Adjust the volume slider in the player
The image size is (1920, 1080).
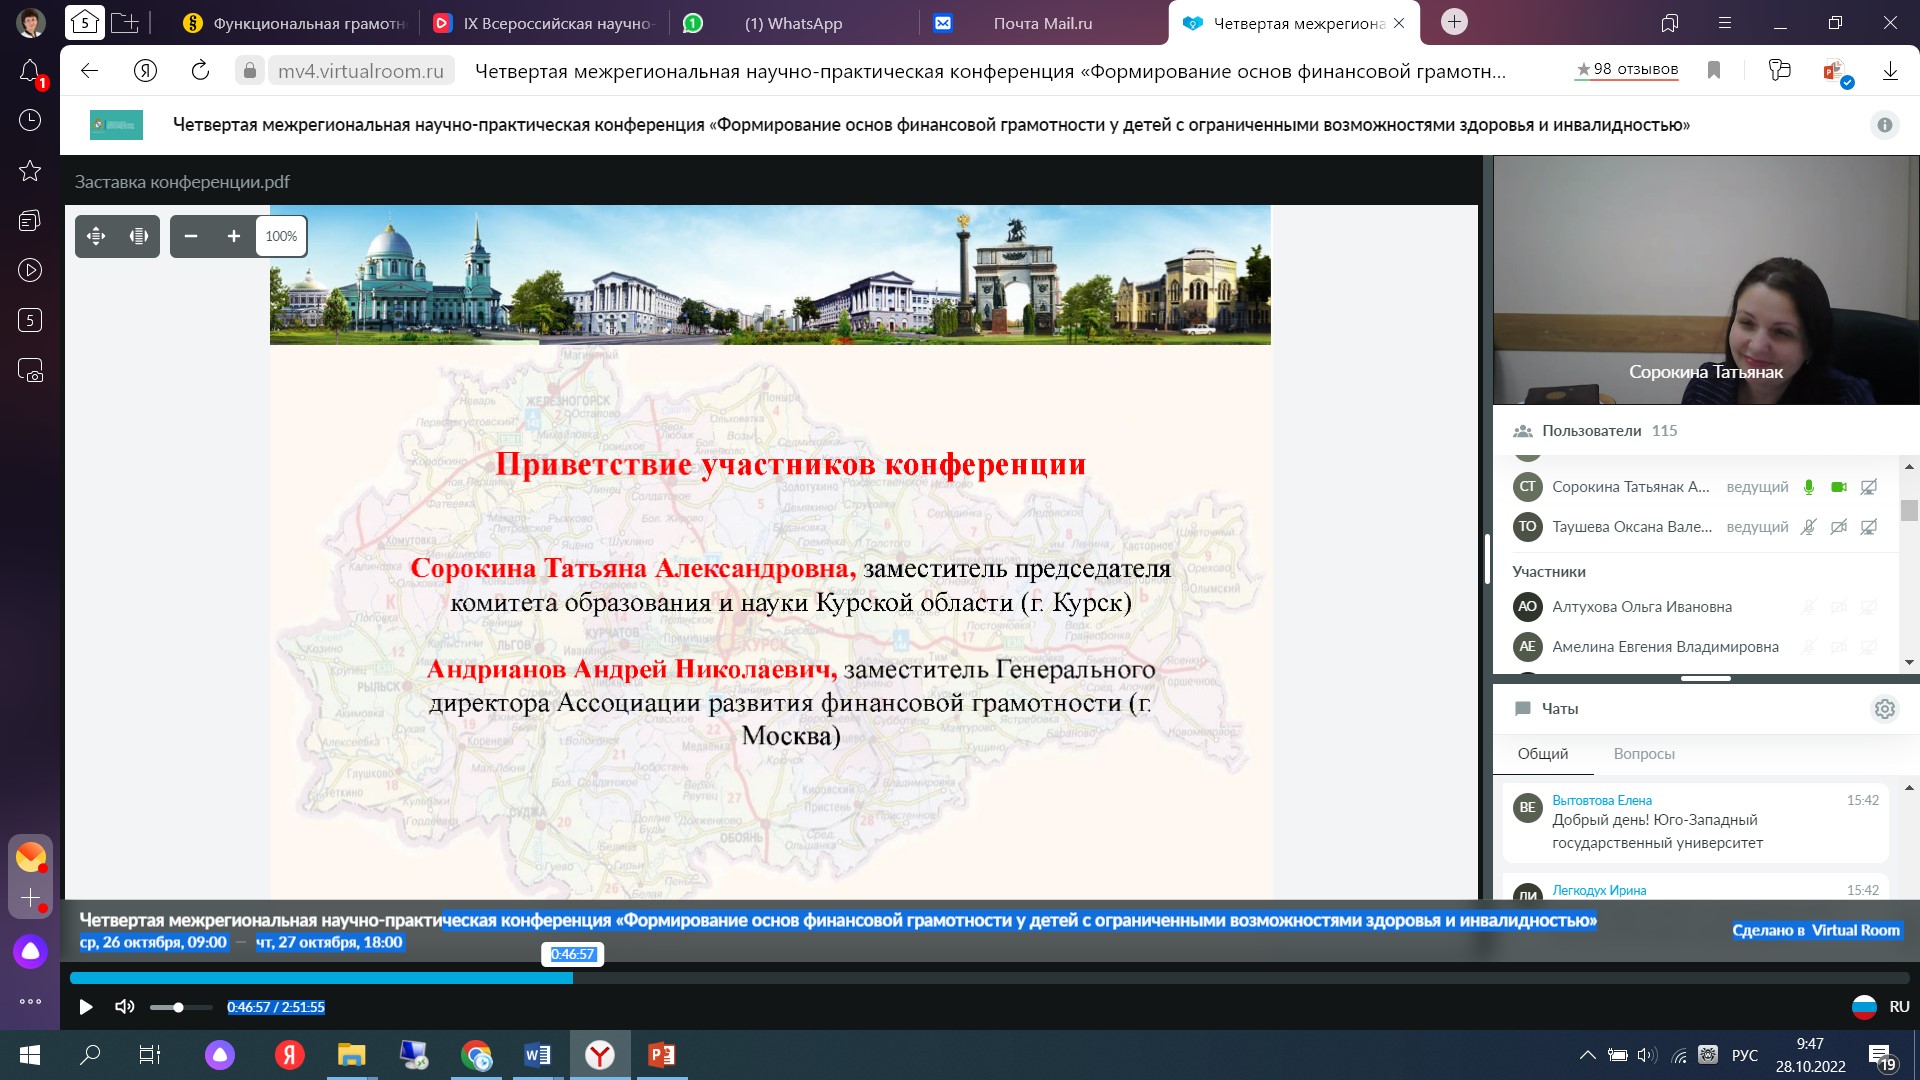tap(179, 1007)
